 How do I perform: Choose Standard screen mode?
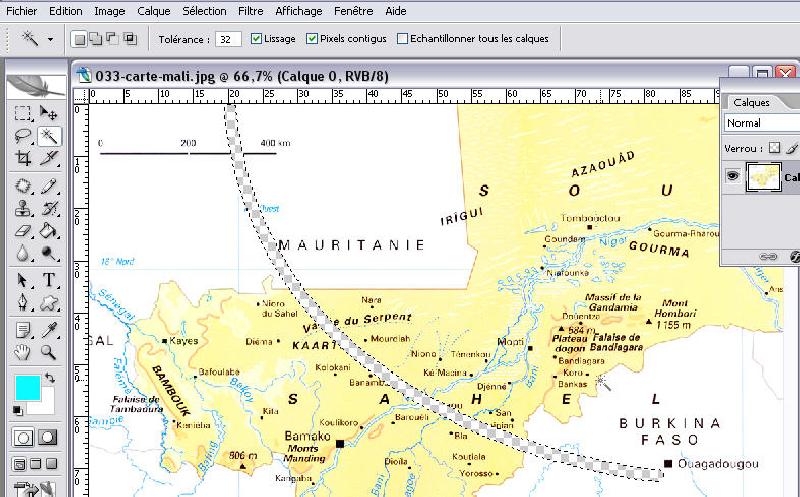coord(19,464)
